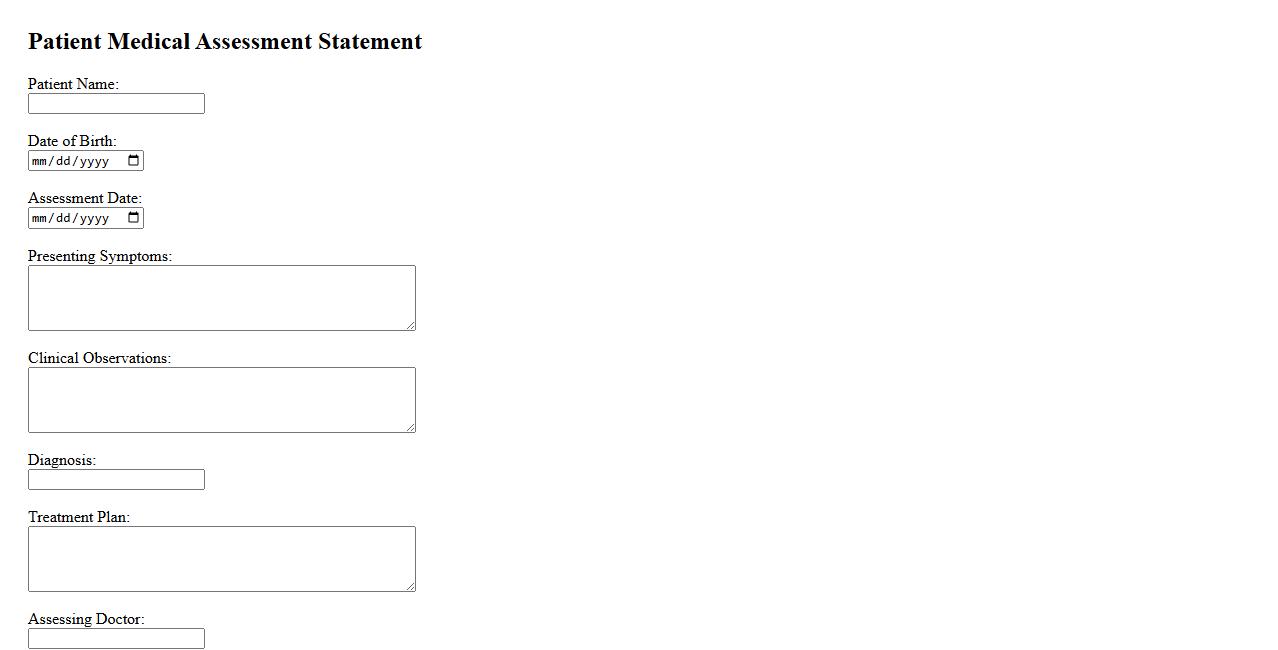Click inside the Presenting Symptoms text area

click(221, 298)
